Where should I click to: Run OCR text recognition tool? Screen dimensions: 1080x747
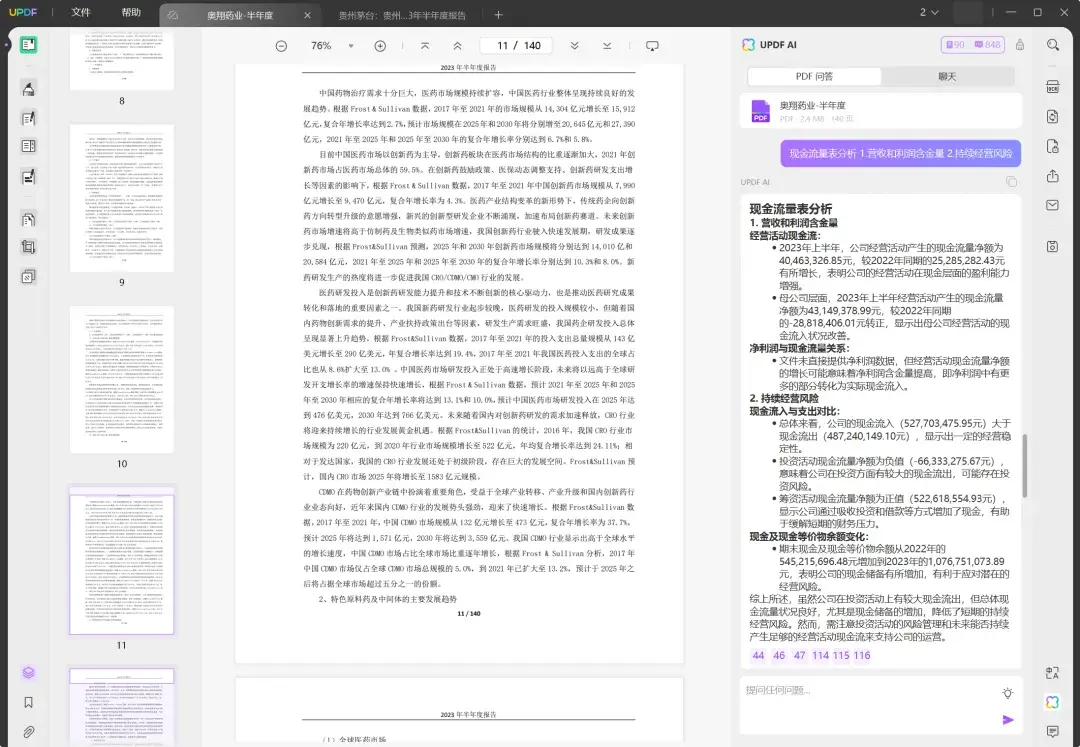(1052, 86)
